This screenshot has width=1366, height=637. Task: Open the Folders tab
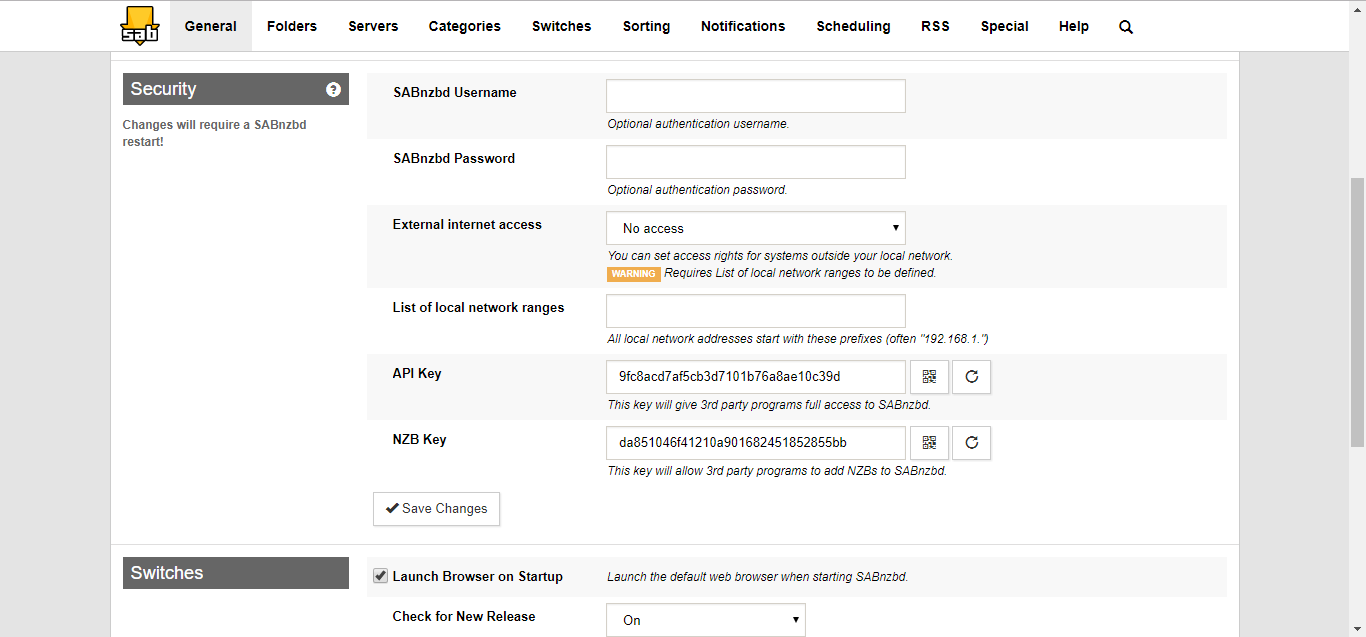coord(292,26)
